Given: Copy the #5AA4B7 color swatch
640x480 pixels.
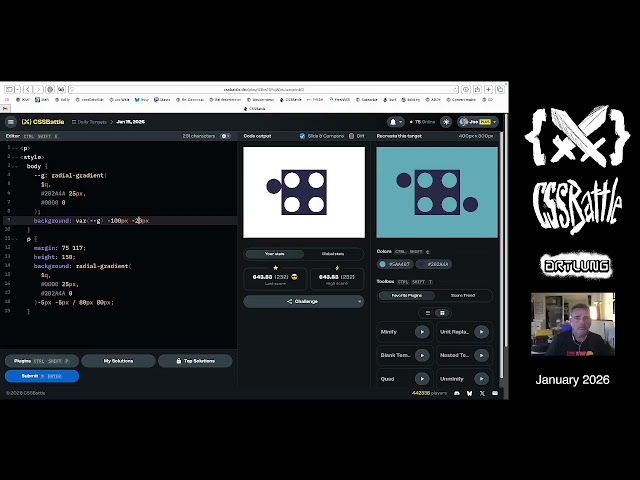Looking at the screenshot, I should [x=395, y=264].
